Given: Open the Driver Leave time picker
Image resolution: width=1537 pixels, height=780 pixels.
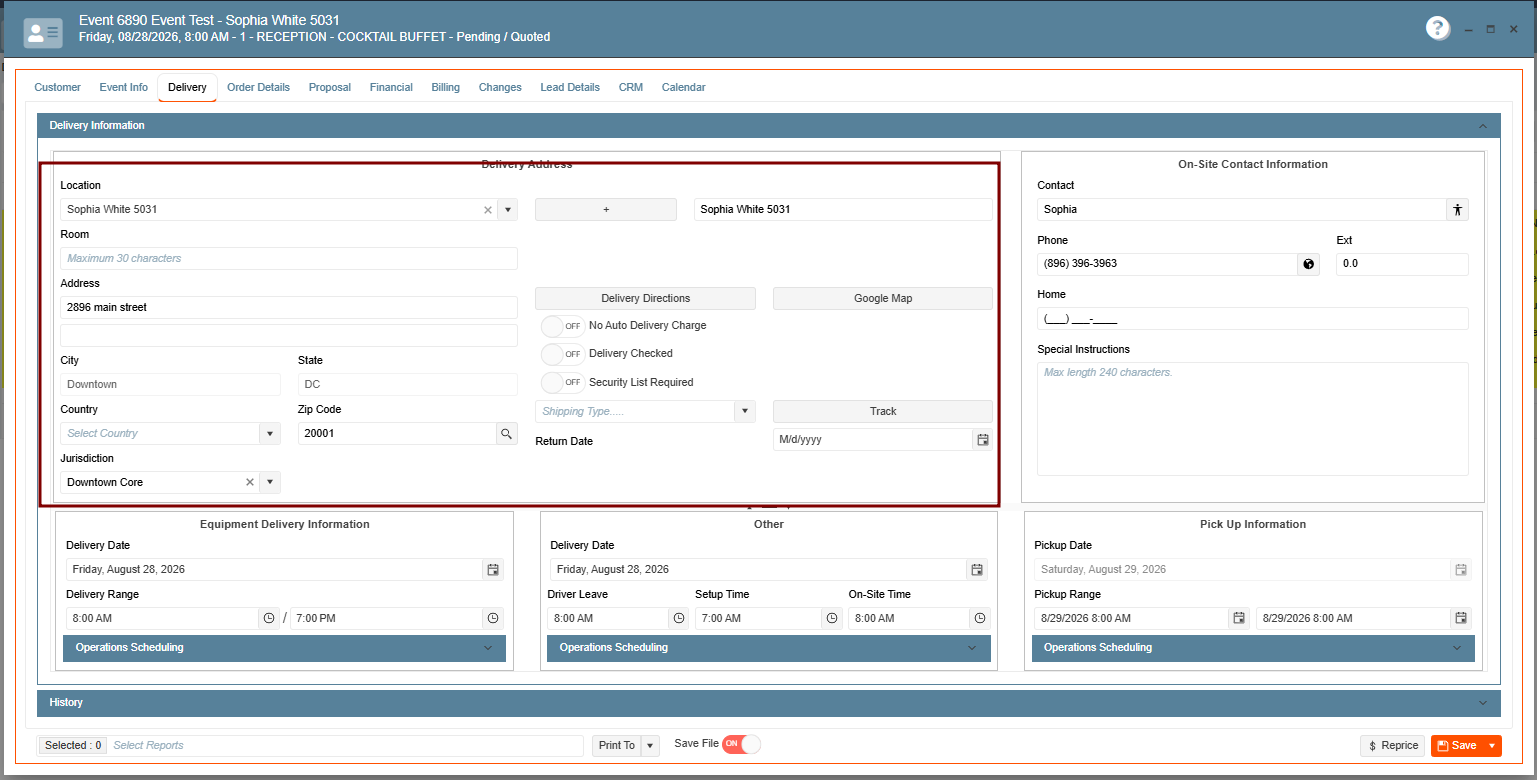Looking at the screenshot, I should coord(679,619).
